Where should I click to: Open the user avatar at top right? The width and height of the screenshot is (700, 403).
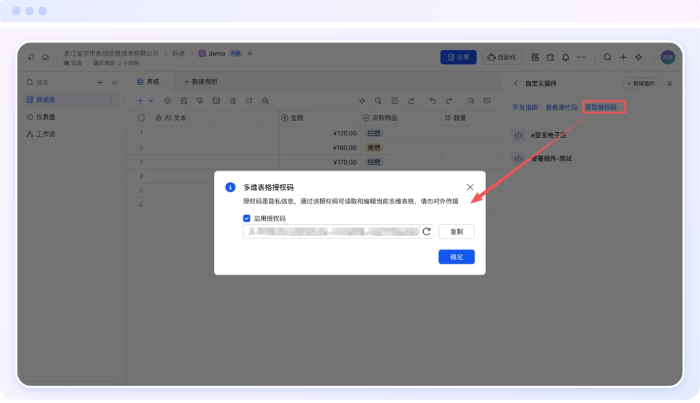(668, 57)
